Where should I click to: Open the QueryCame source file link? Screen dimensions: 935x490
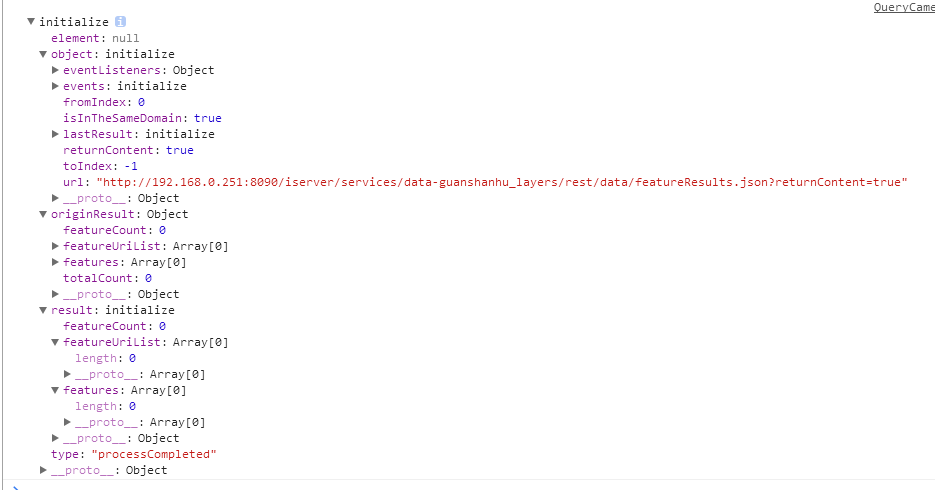[904, 7]
